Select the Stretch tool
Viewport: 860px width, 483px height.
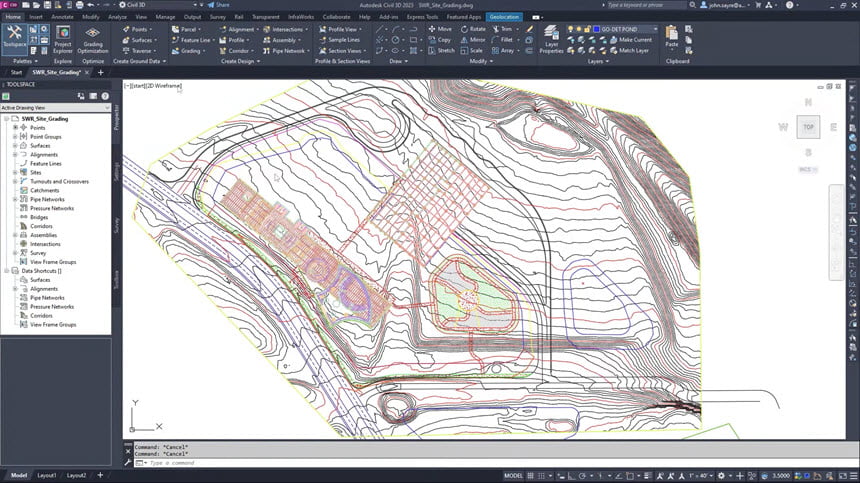click(441, 50)
